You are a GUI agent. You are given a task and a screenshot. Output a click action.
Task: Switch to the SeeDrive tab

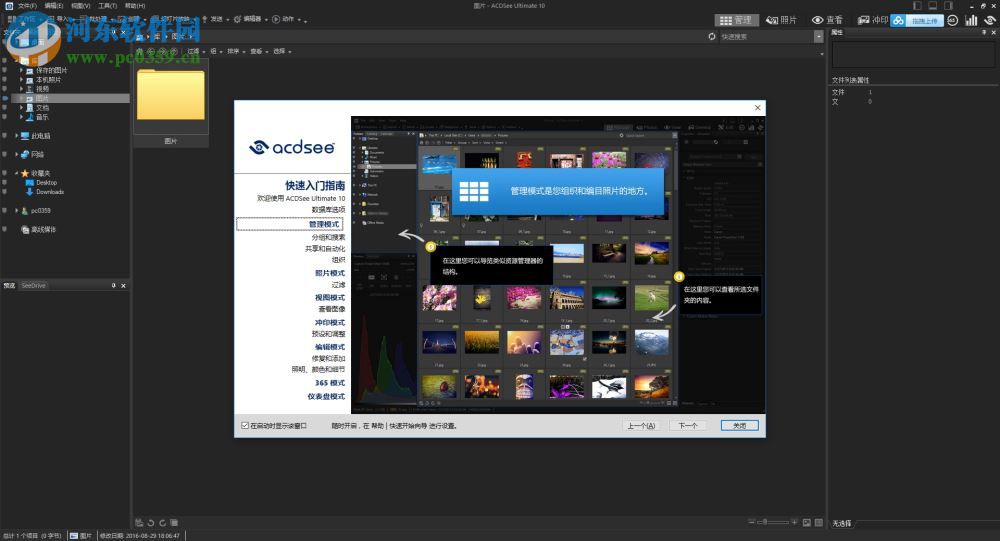tap(33, 286)
